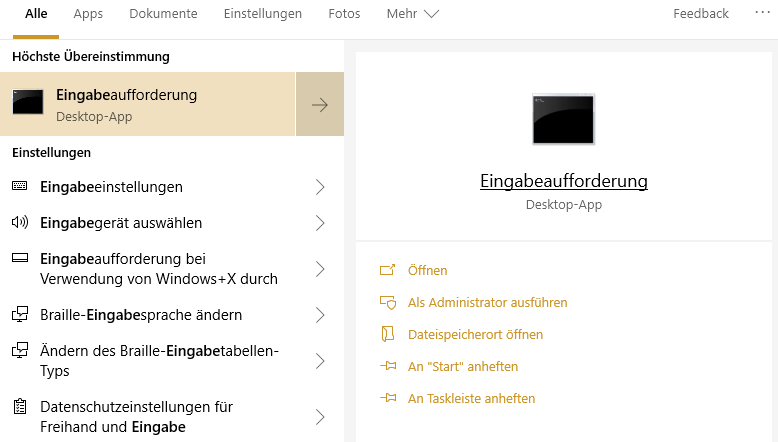The width and height of the screenshot is (778, 442).
Task: Click the clipboard icon for Datenschutzeinstellungen
Action: pos(20,406)
